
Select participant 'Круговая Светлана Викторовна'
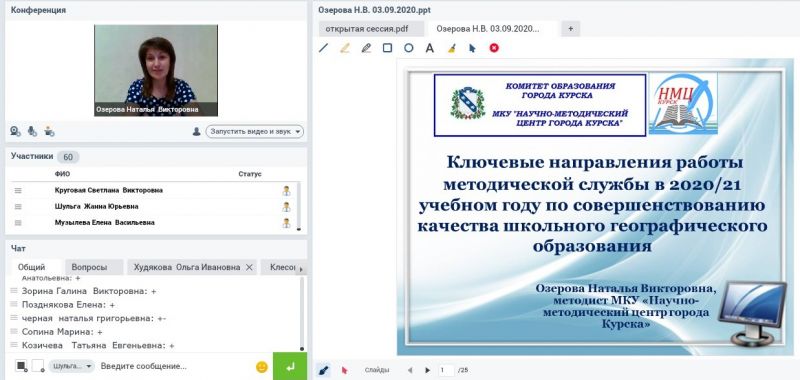[x=109, y=190]
